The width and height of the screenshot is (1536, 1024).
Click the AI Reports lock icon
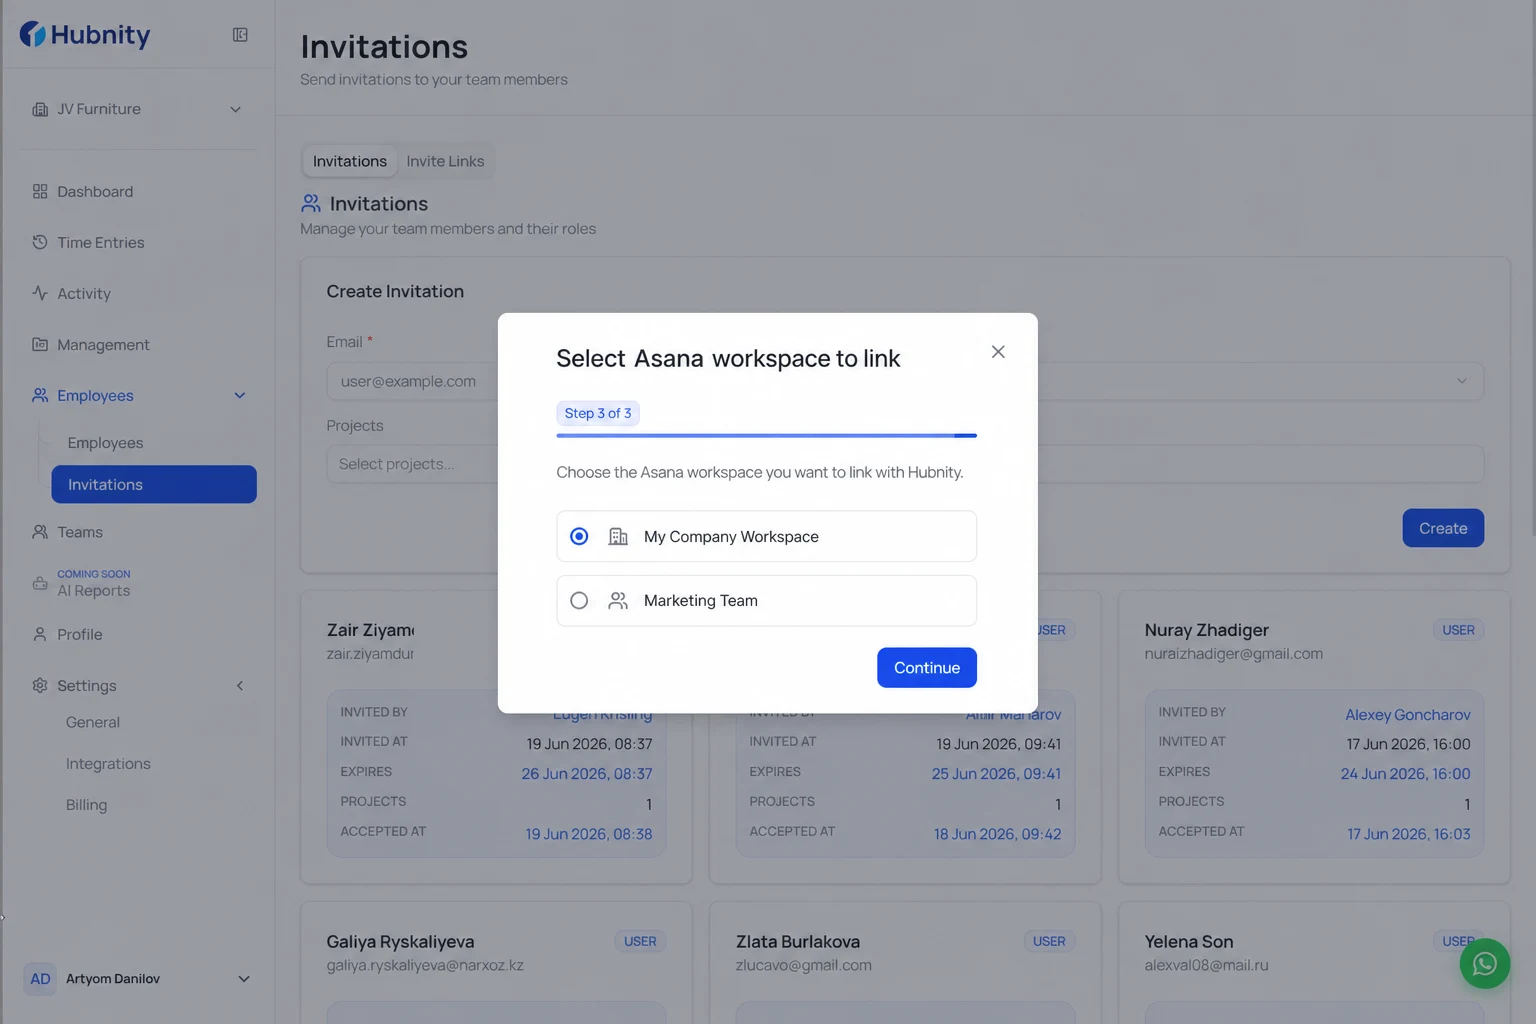tap(40, 583)
